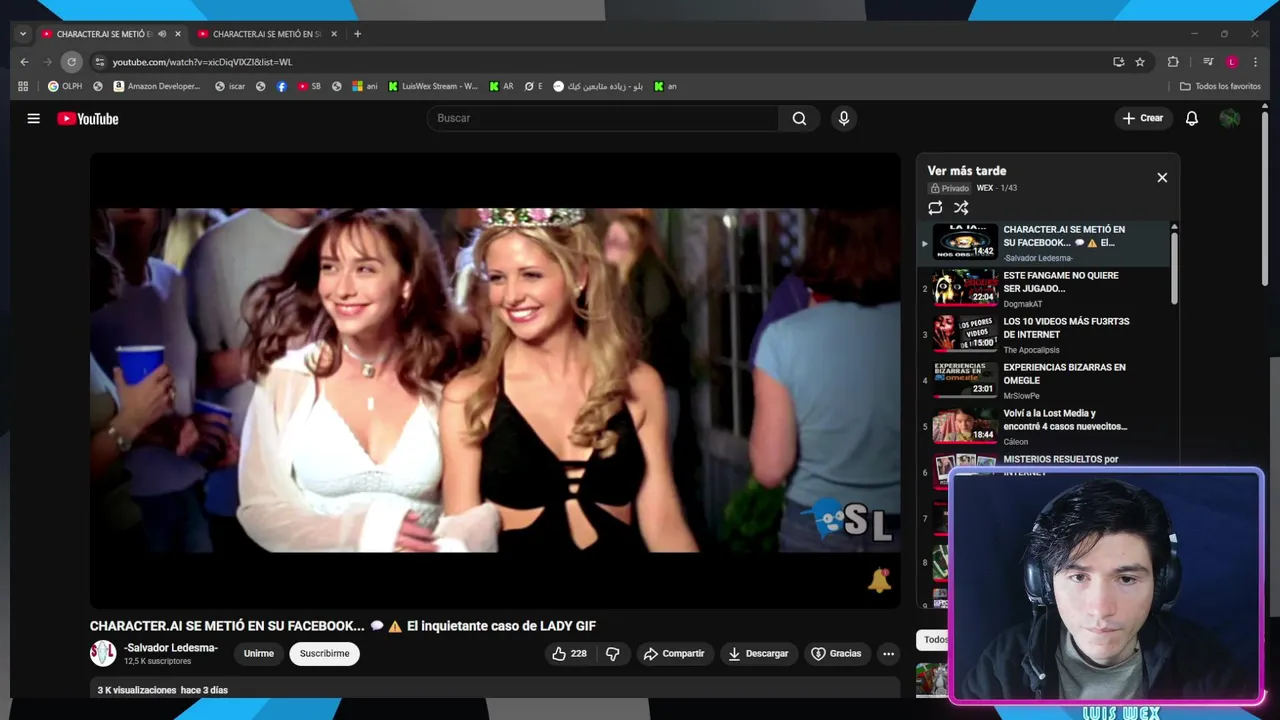Mute the first tab via speaker icon

click(162, 34)
